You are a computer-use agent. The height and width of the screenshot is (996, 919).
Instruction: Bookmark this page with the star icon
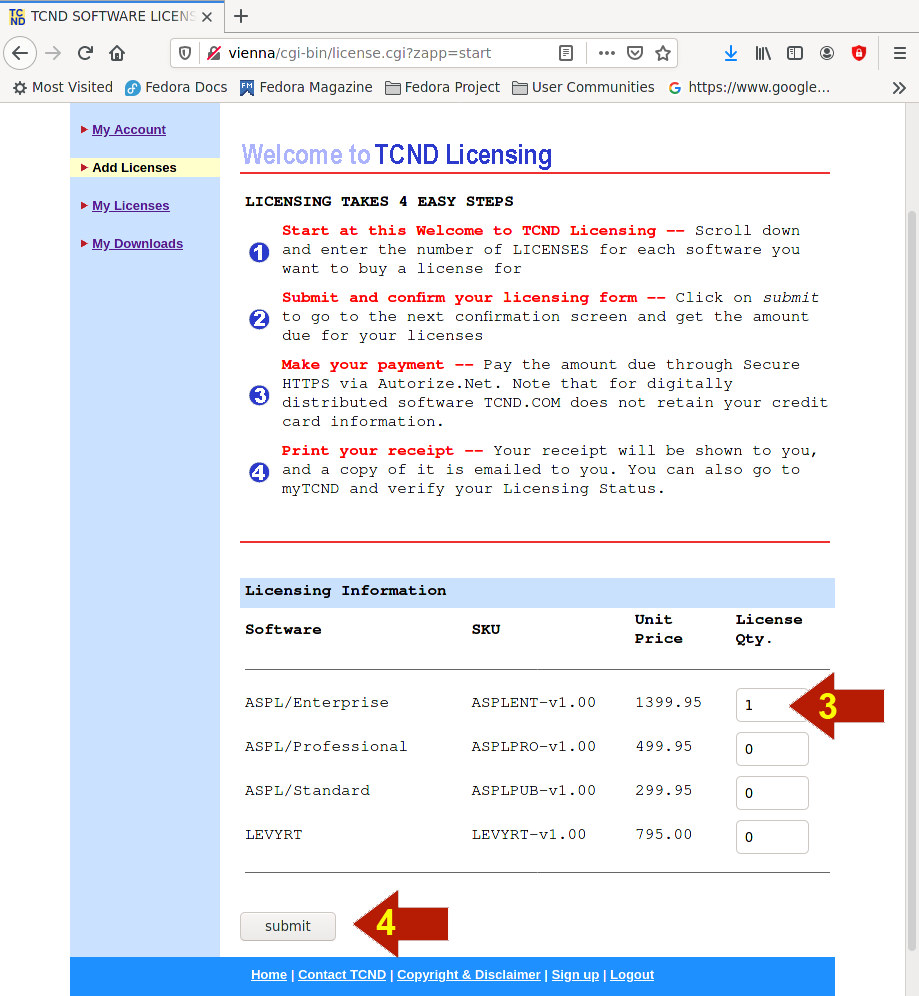click(x=662, y=53)
